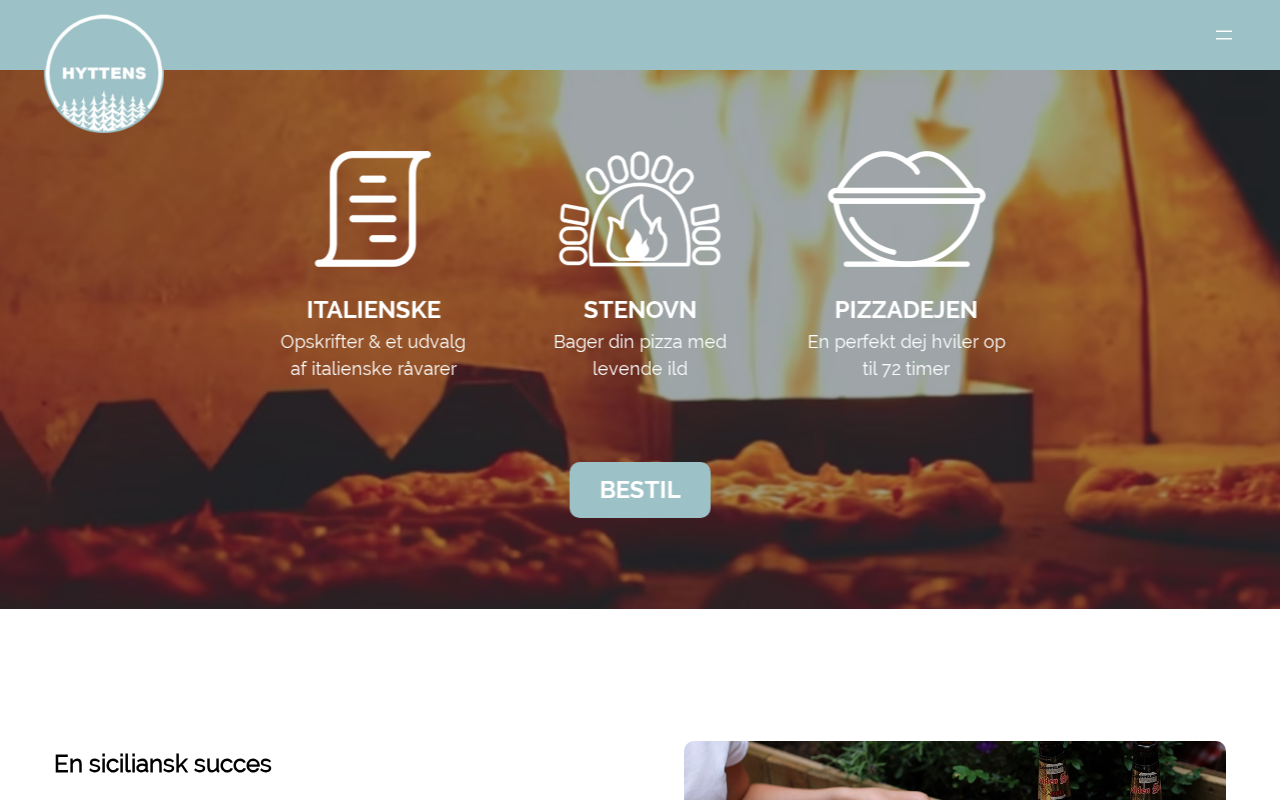
Task: Select the PIZZADEJEN heading
Action: 906,310
